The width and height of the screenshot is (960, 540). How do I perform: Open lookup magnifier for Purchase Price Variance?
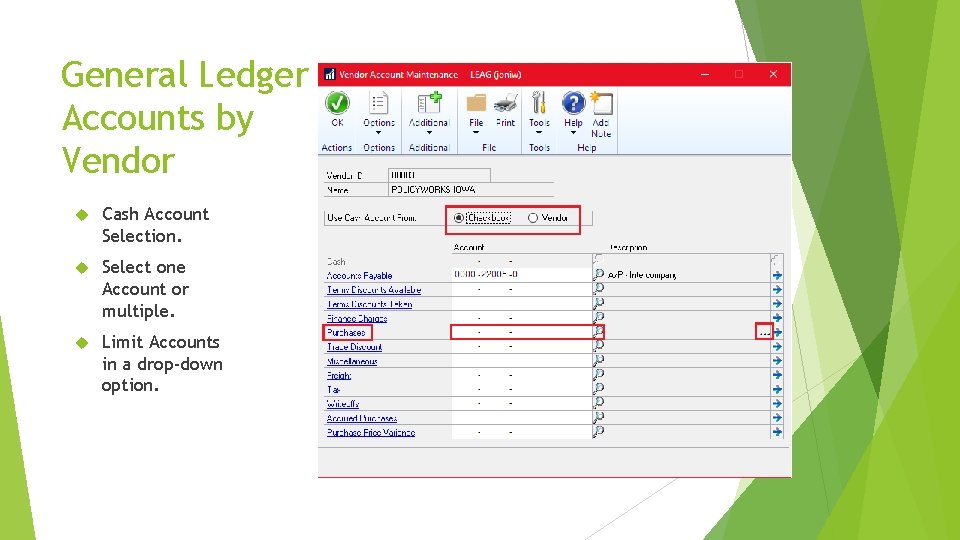pyautogui.click(x=598, y=431)
